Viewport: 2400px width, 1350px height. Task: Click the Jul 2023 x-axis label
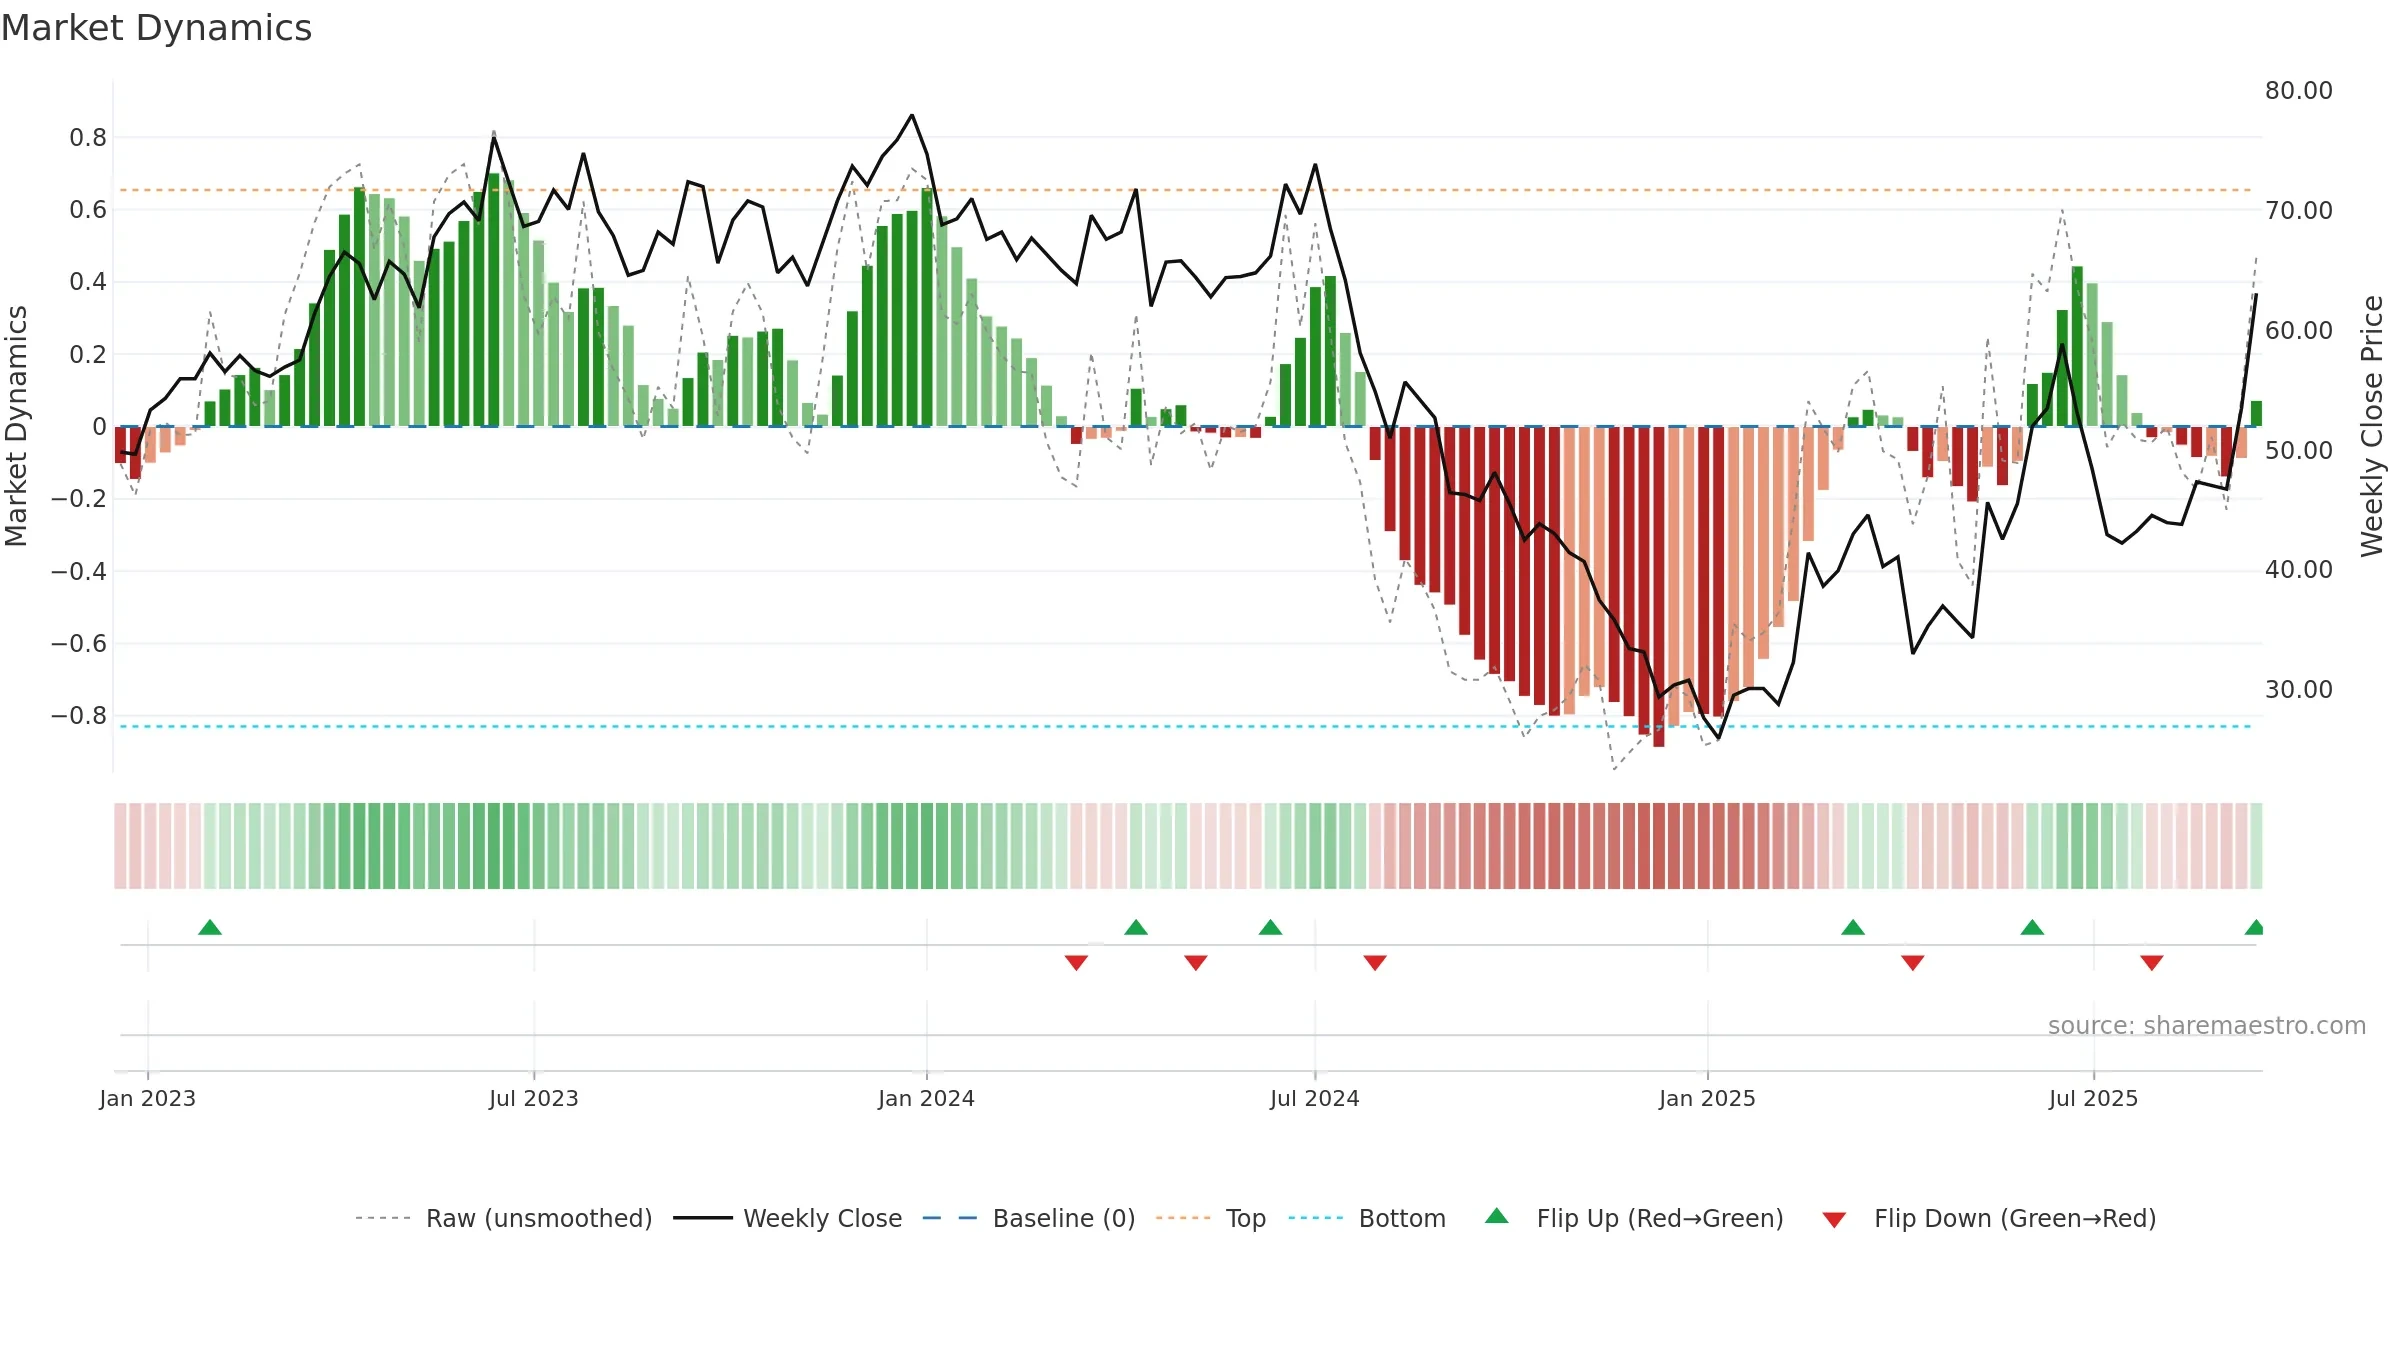pos(534,1098)
